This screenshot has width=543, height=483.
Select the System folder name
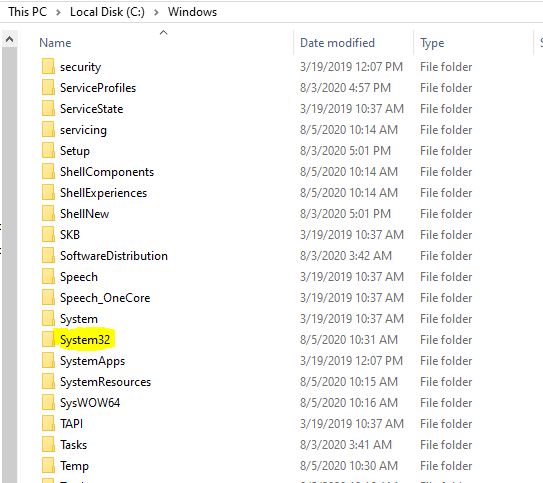pyautogui.click(x=79, y=319)
